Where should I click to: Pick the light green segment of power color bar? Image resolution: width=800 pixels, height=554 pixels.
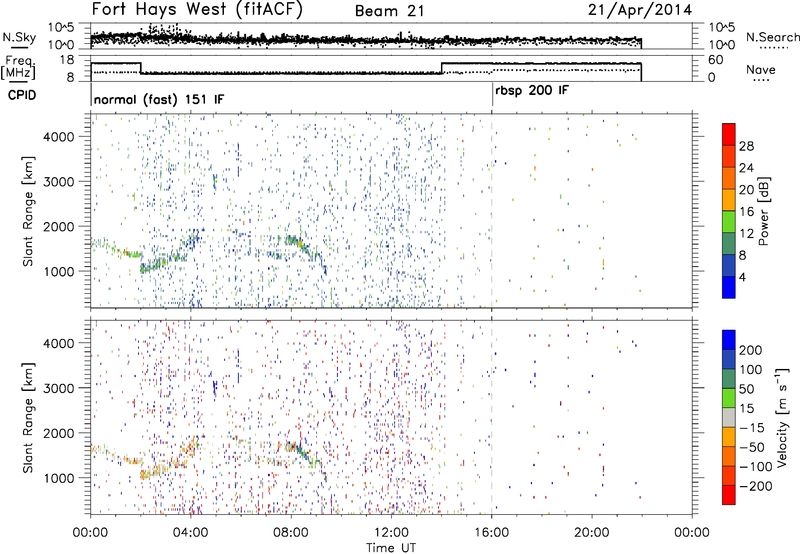coord(729,222)
